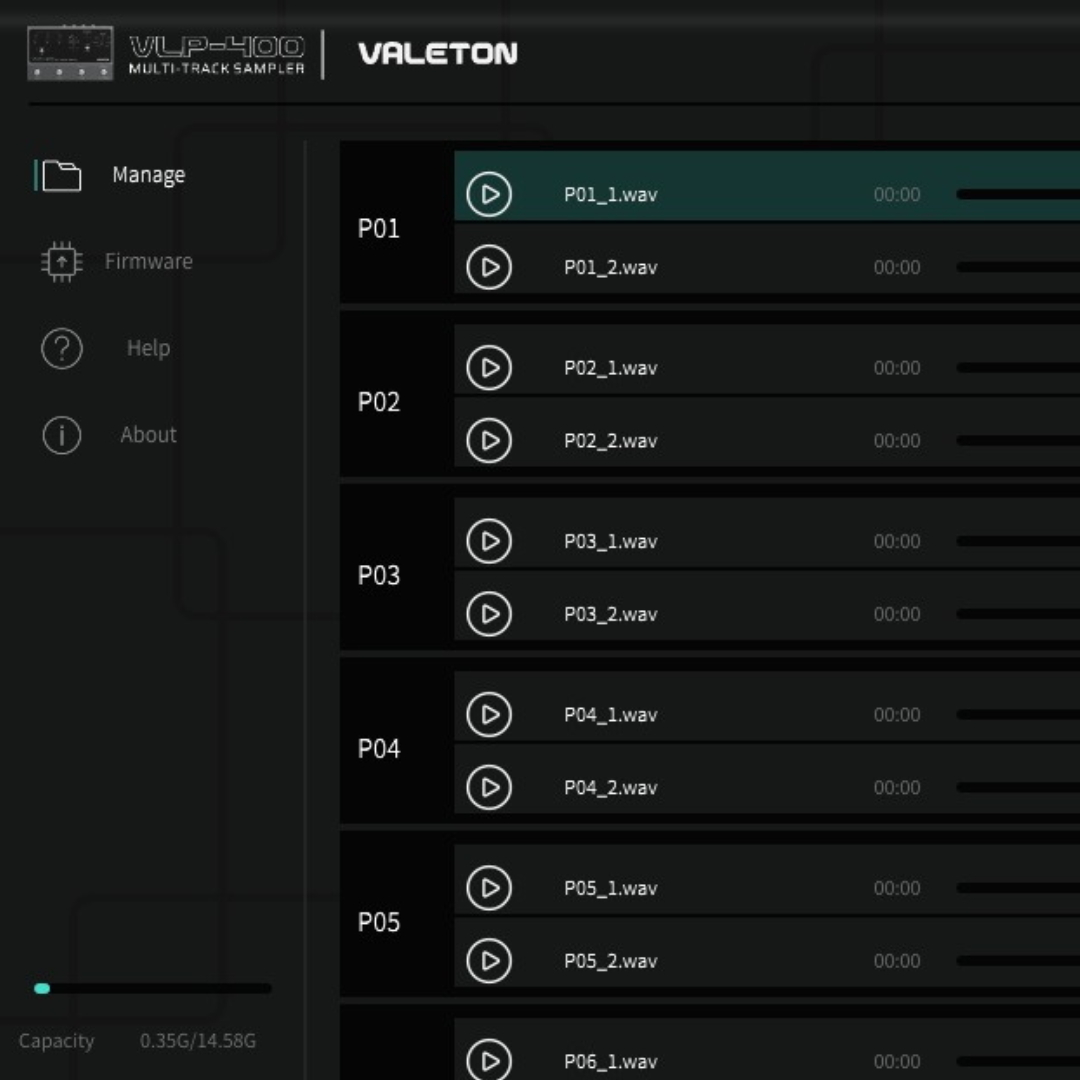The height and width of the screenshot is (1080, 1080).
Task: Preview the P05_2.wav file
Action: (489, 961)
